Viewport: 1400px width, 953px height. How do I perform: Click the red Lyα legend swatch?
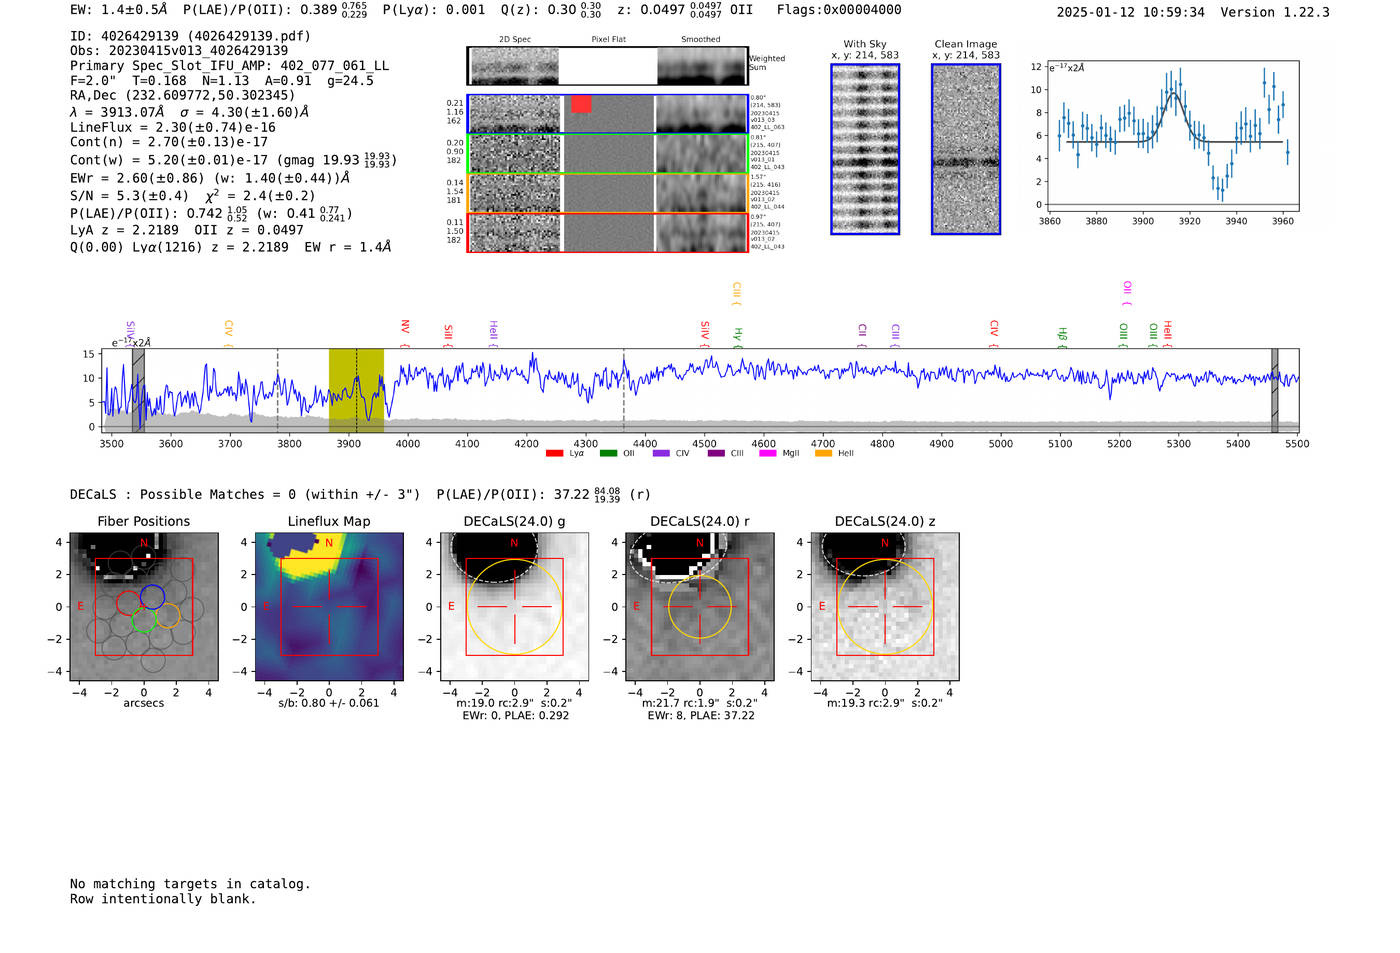pyautogui.click(x=554, y=453)
